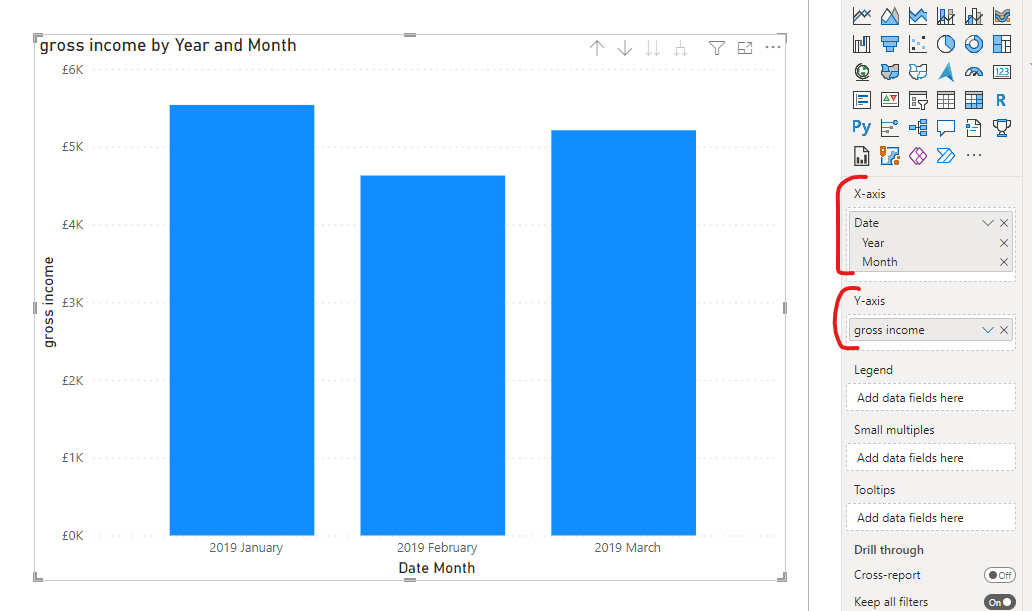Click the chart title text
This screenshot has width=1032, height=611.
click(x=168, y=45)
